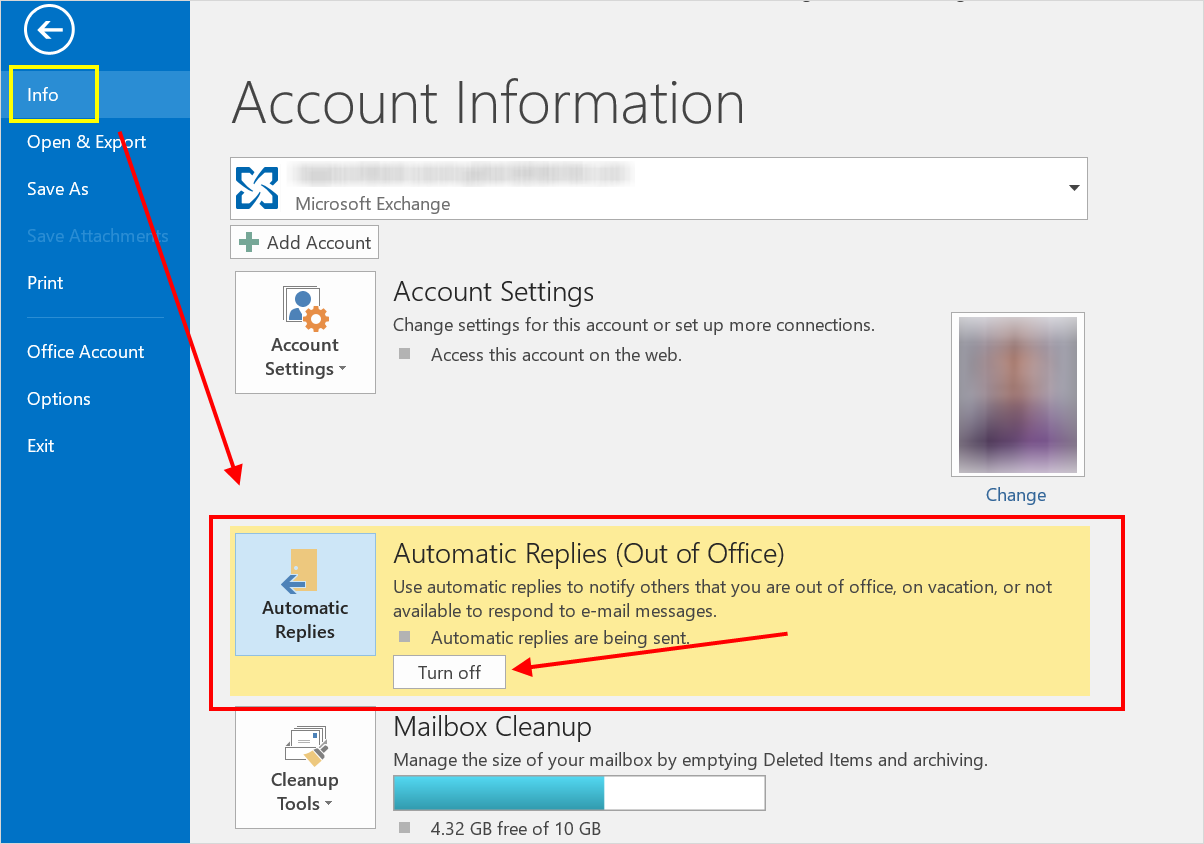Open the Print page
Screen dimensions: 1204x844
[x=45, y=283]
